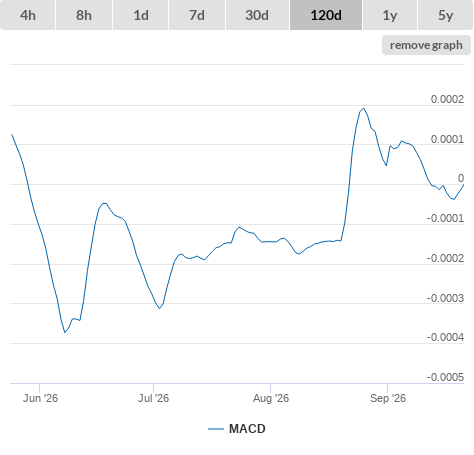Click the Jul '26 axis label

point(153,398)
